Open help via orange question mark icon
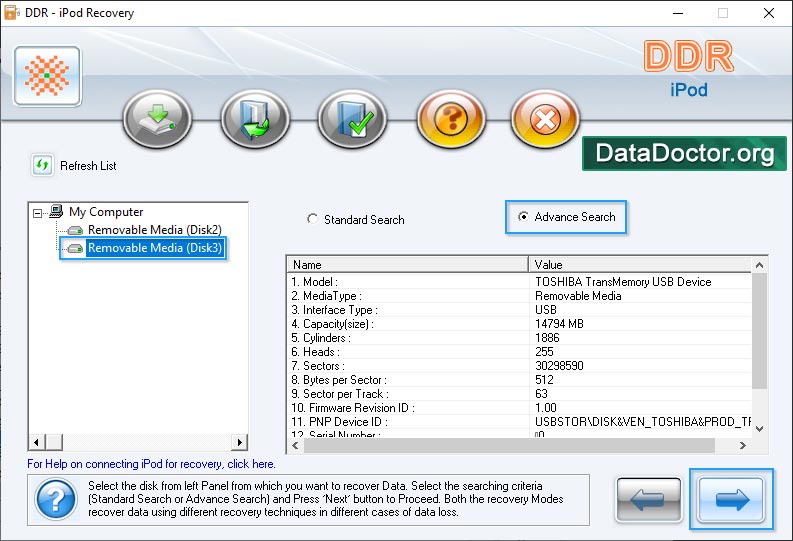793x541 pixels. [x=451, y=119]
